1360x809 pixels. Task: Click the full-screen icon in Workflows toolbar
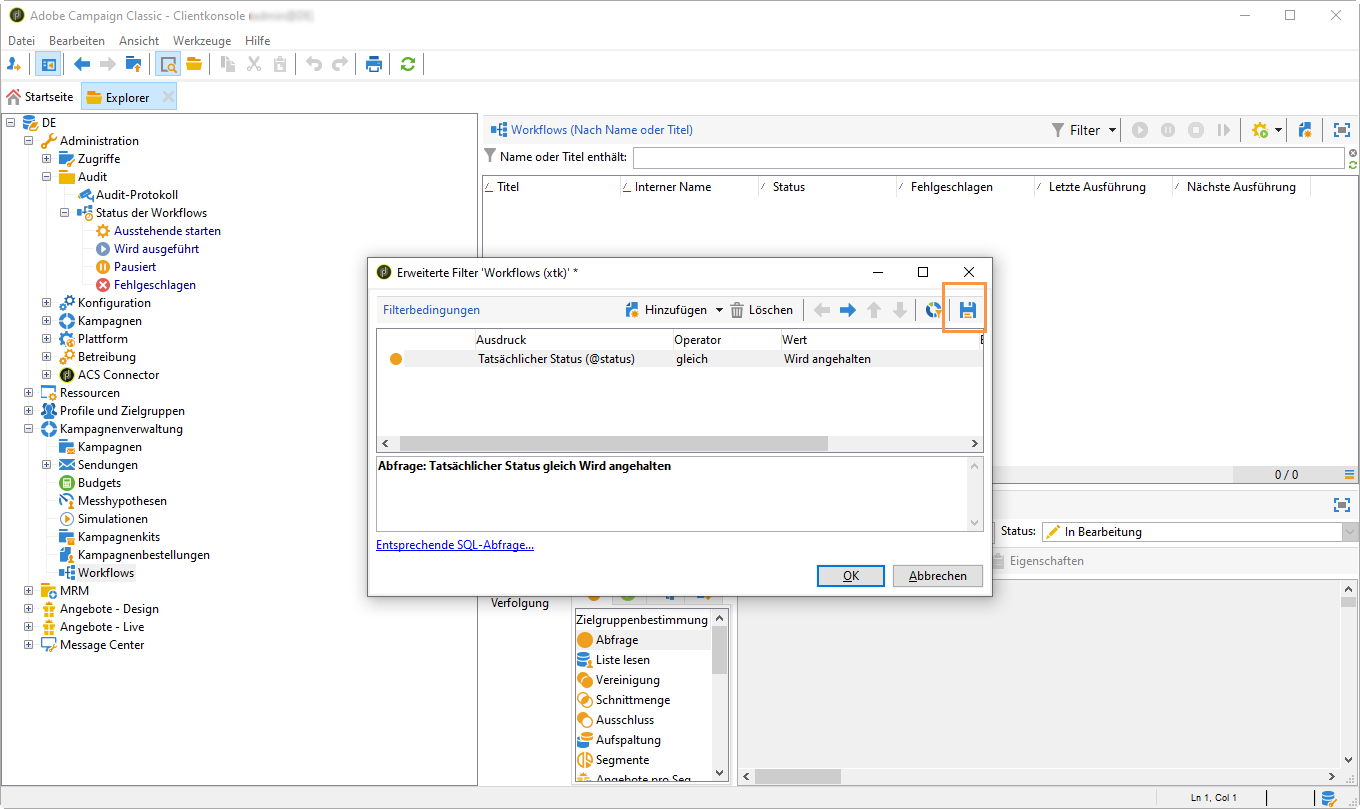(x=1341, y=130)
